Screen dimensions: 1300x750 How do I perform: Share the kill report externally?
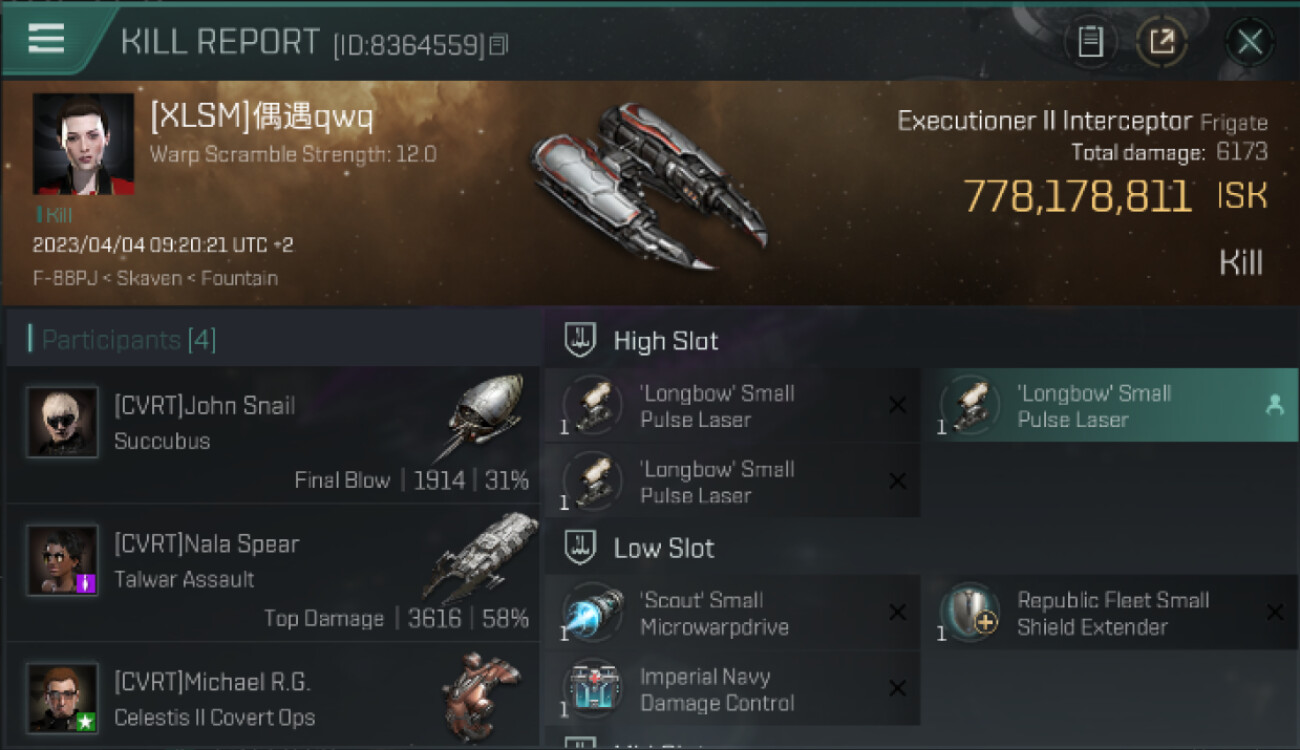tap(1162, 42)
